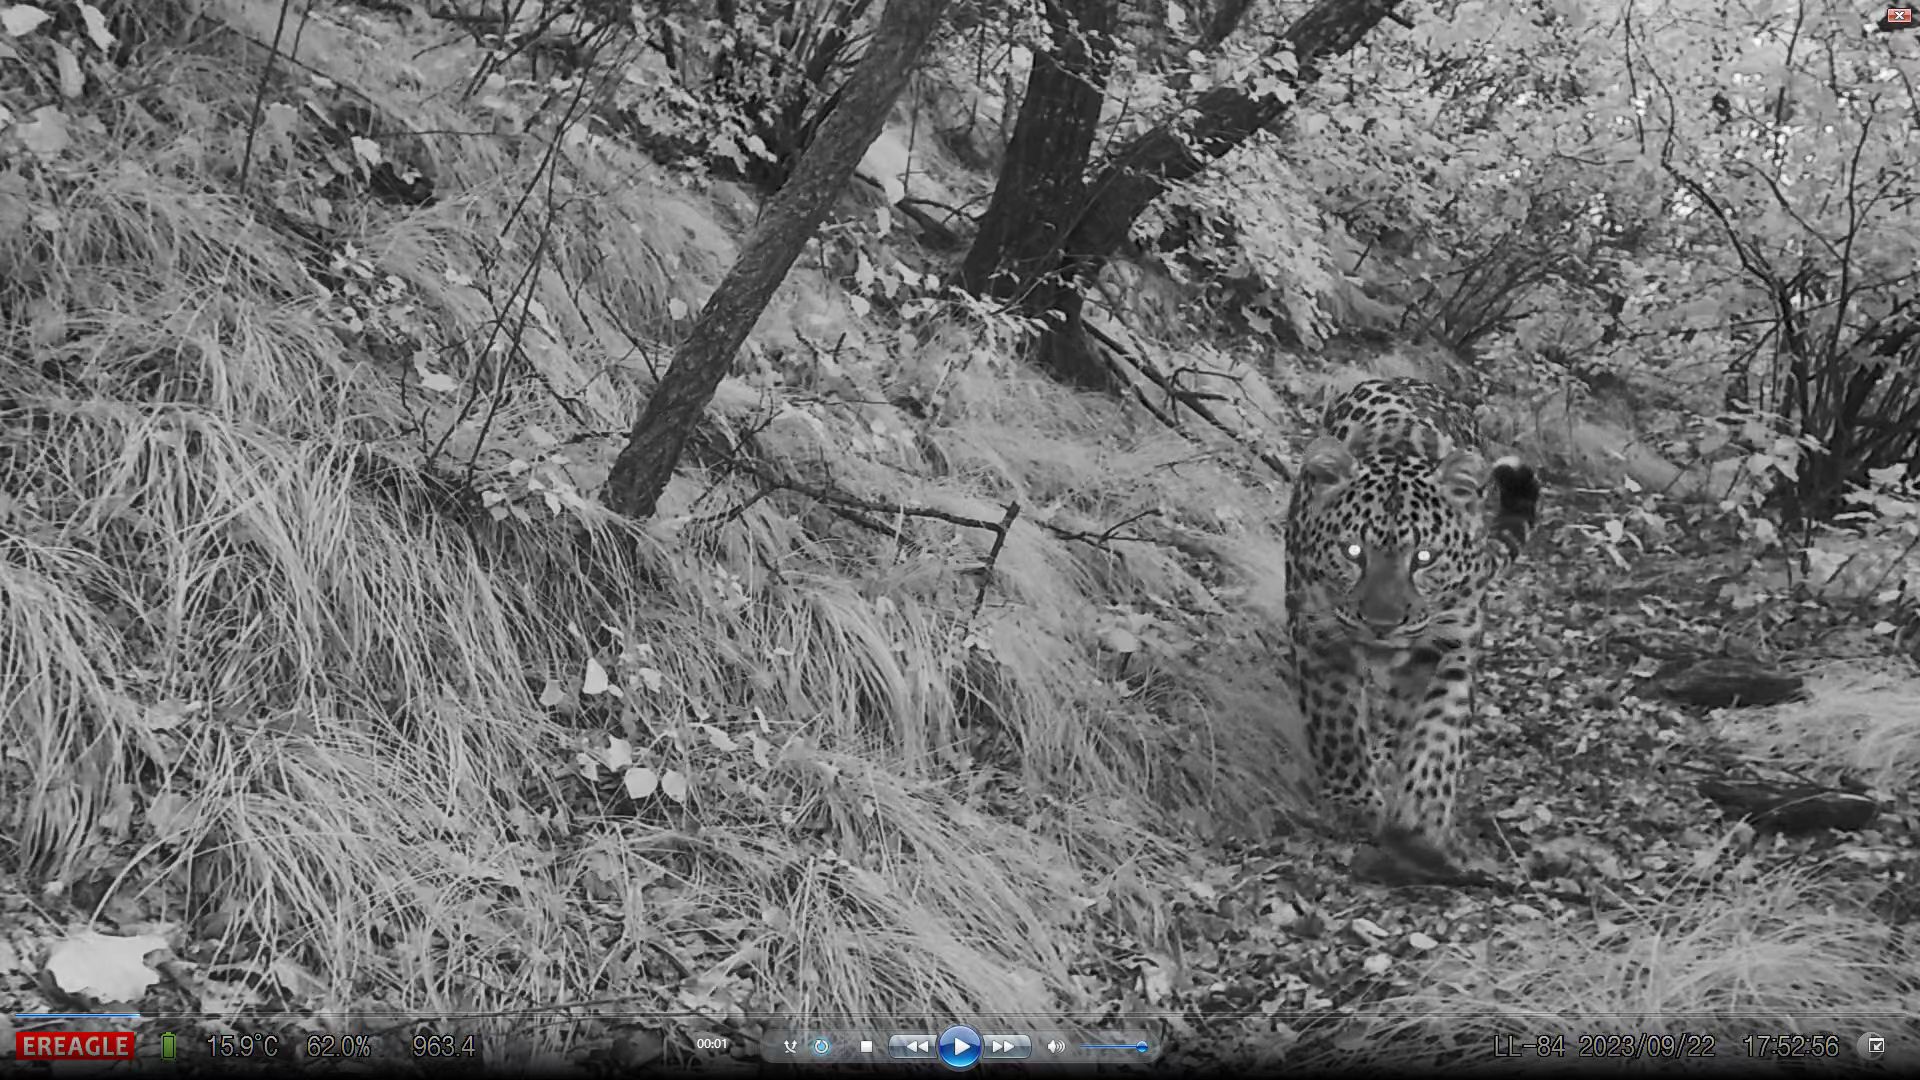This screenshot has width=1920, height=1080.
Task: Adjust the volume slider handle
Action: click(x=1141, y=1047)
